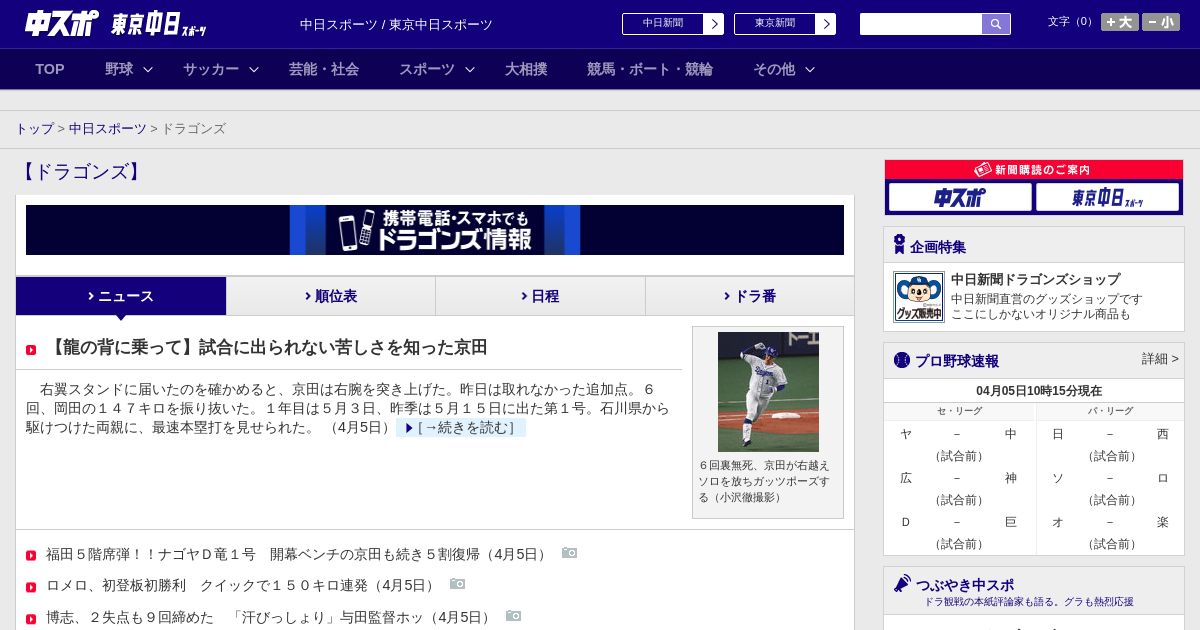The image size is (1200, 630).
Task: Open 大相撲 section
Action: [526, 69]
